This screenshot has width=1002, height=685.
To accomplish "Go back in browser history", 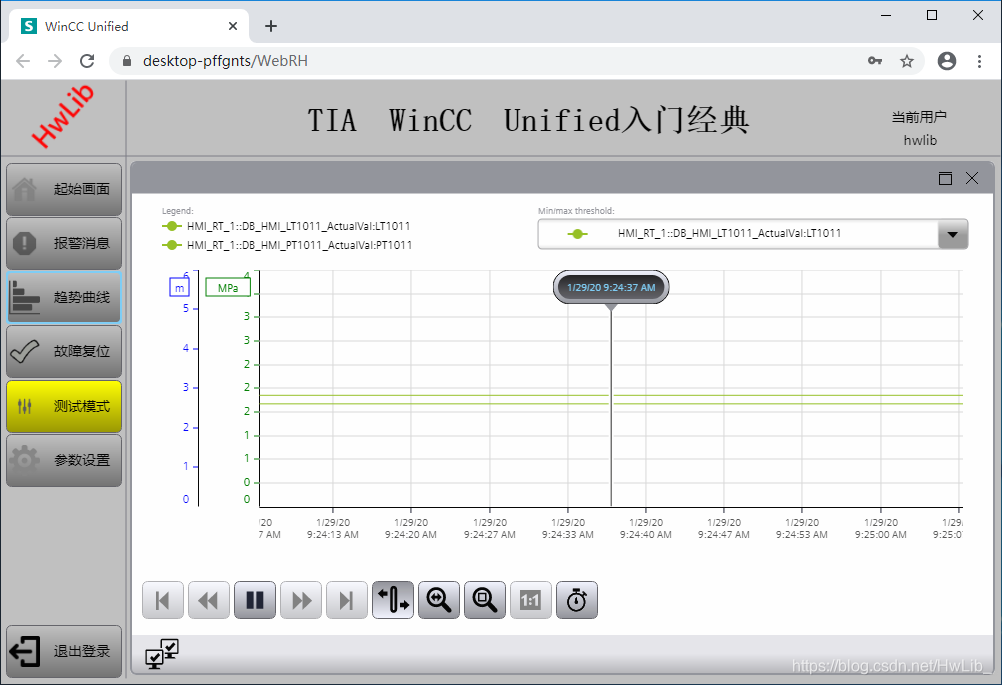I will pos(23,61).
